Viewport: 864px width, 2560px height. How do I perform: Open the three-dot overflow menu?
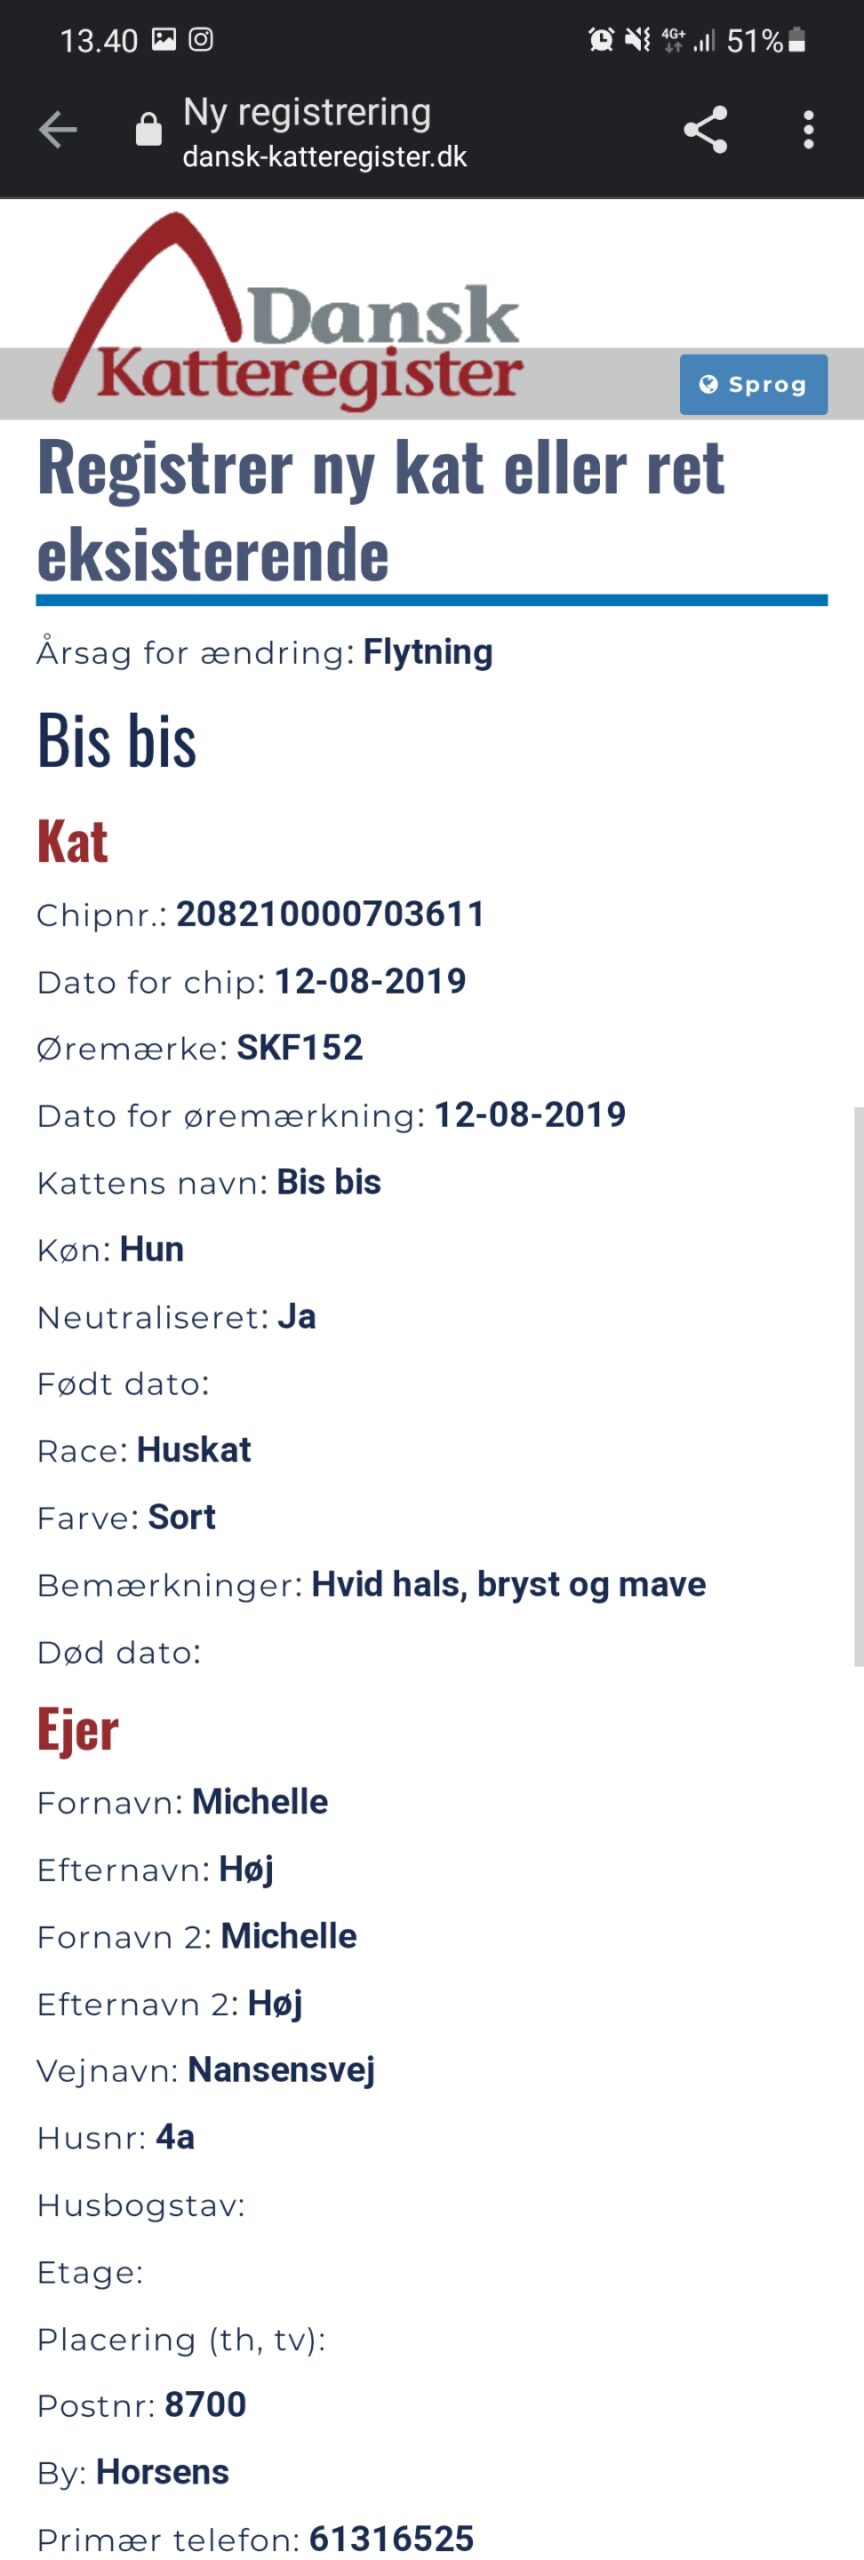[809, 130]
